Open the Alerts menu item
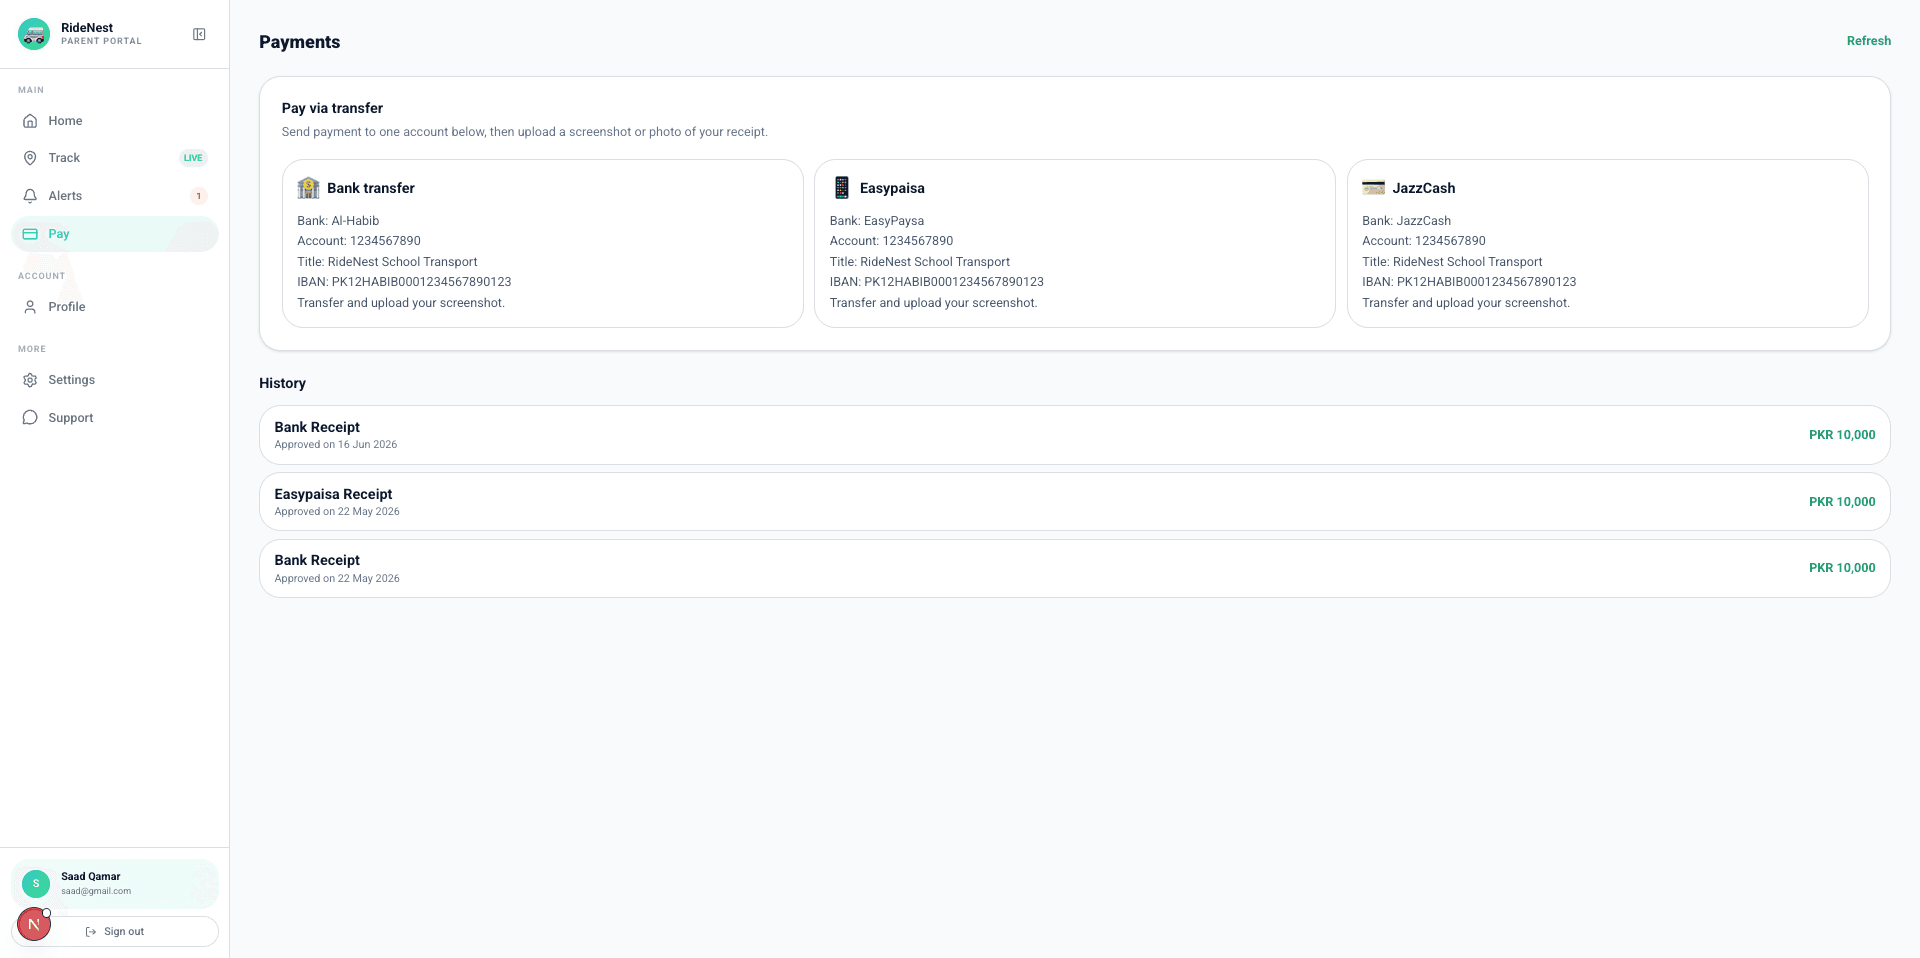Screen dimensions: 1920x958 pos(115,196)
